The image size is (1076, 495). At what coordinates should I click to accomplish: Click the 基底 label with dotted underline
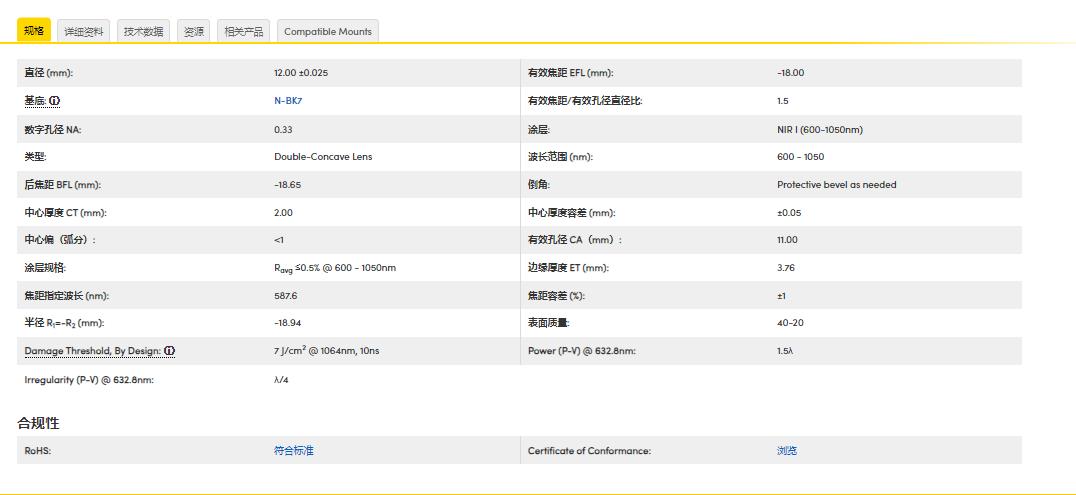35,101
